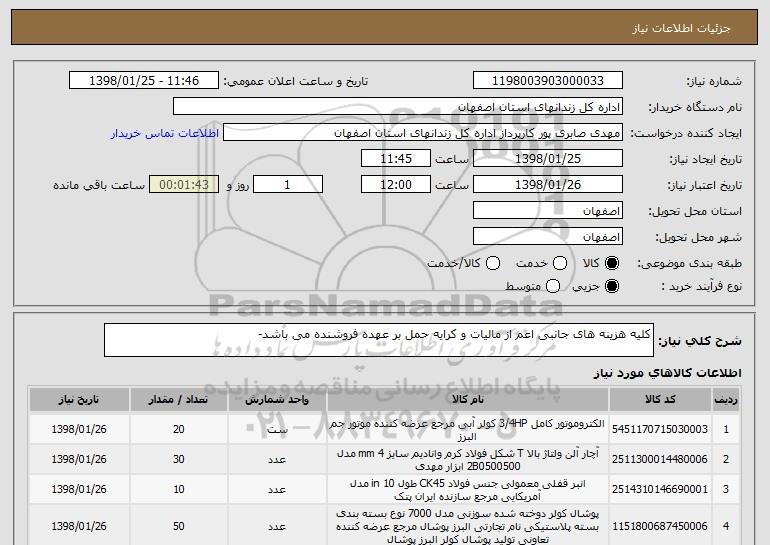770x545 pixels.
Task: Select the کالا radio button
Action: pos(612,263)
